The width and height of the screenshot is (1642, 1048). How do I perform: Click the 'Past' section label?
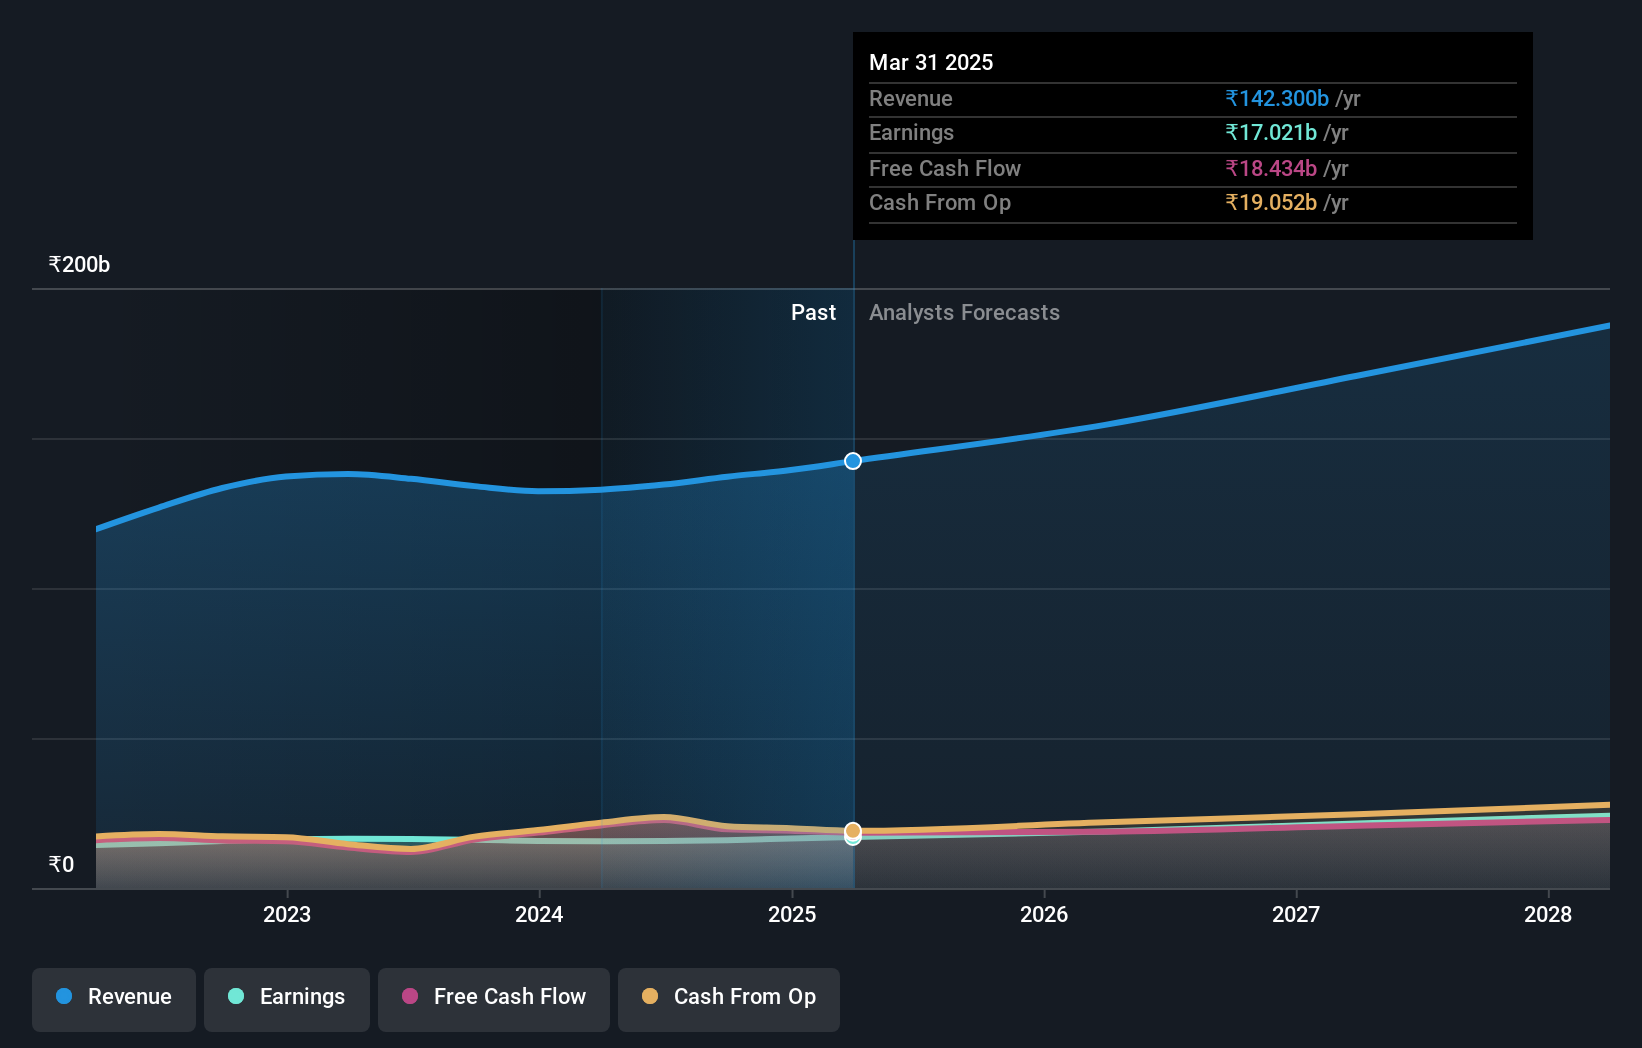[x=813, y=313]
